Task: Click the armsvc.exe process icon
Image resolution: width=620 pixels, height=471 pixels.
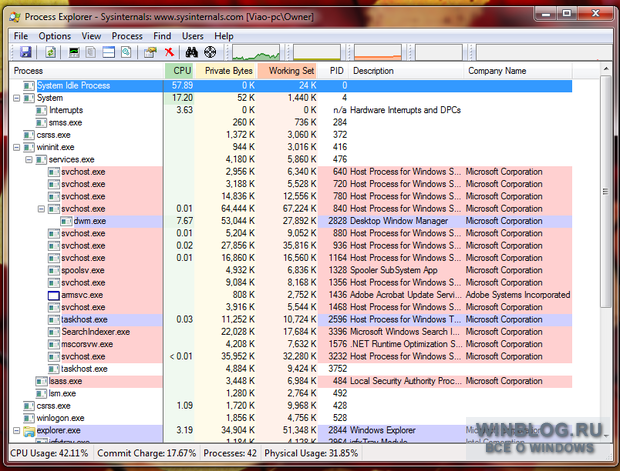Action: pyautogui.click(x=53, y=295)
